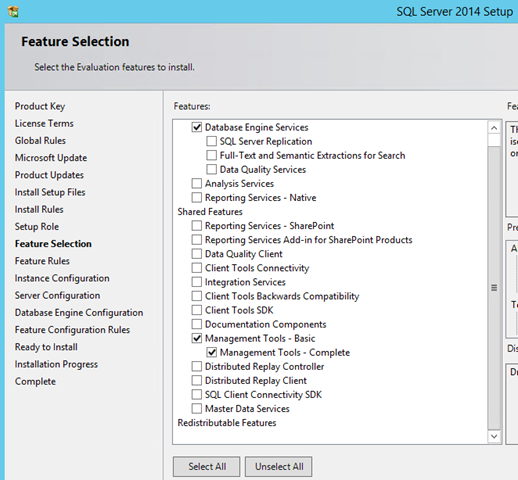
Task: Check Reporting Services - Native
Action: pyautogui.click(x=197, y=197)
